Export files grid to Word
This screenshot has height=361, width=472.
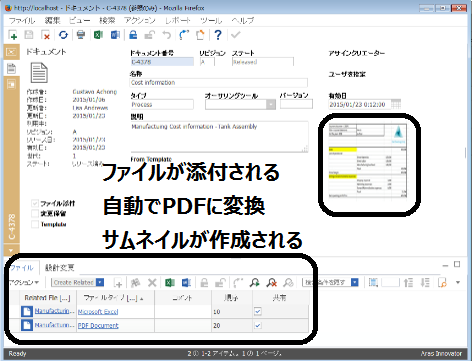tap(186, 283)
